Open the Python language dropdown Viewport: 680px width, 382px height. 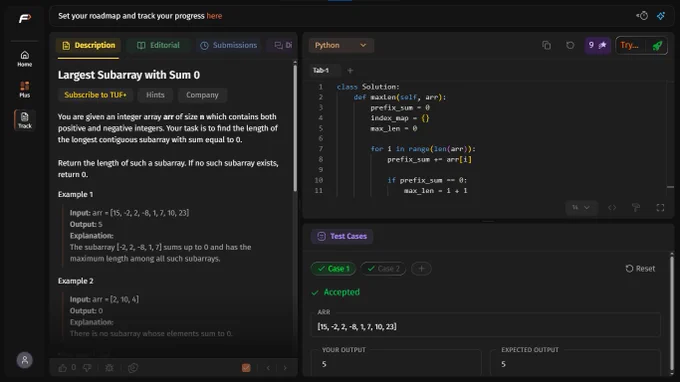coord(341,45)
